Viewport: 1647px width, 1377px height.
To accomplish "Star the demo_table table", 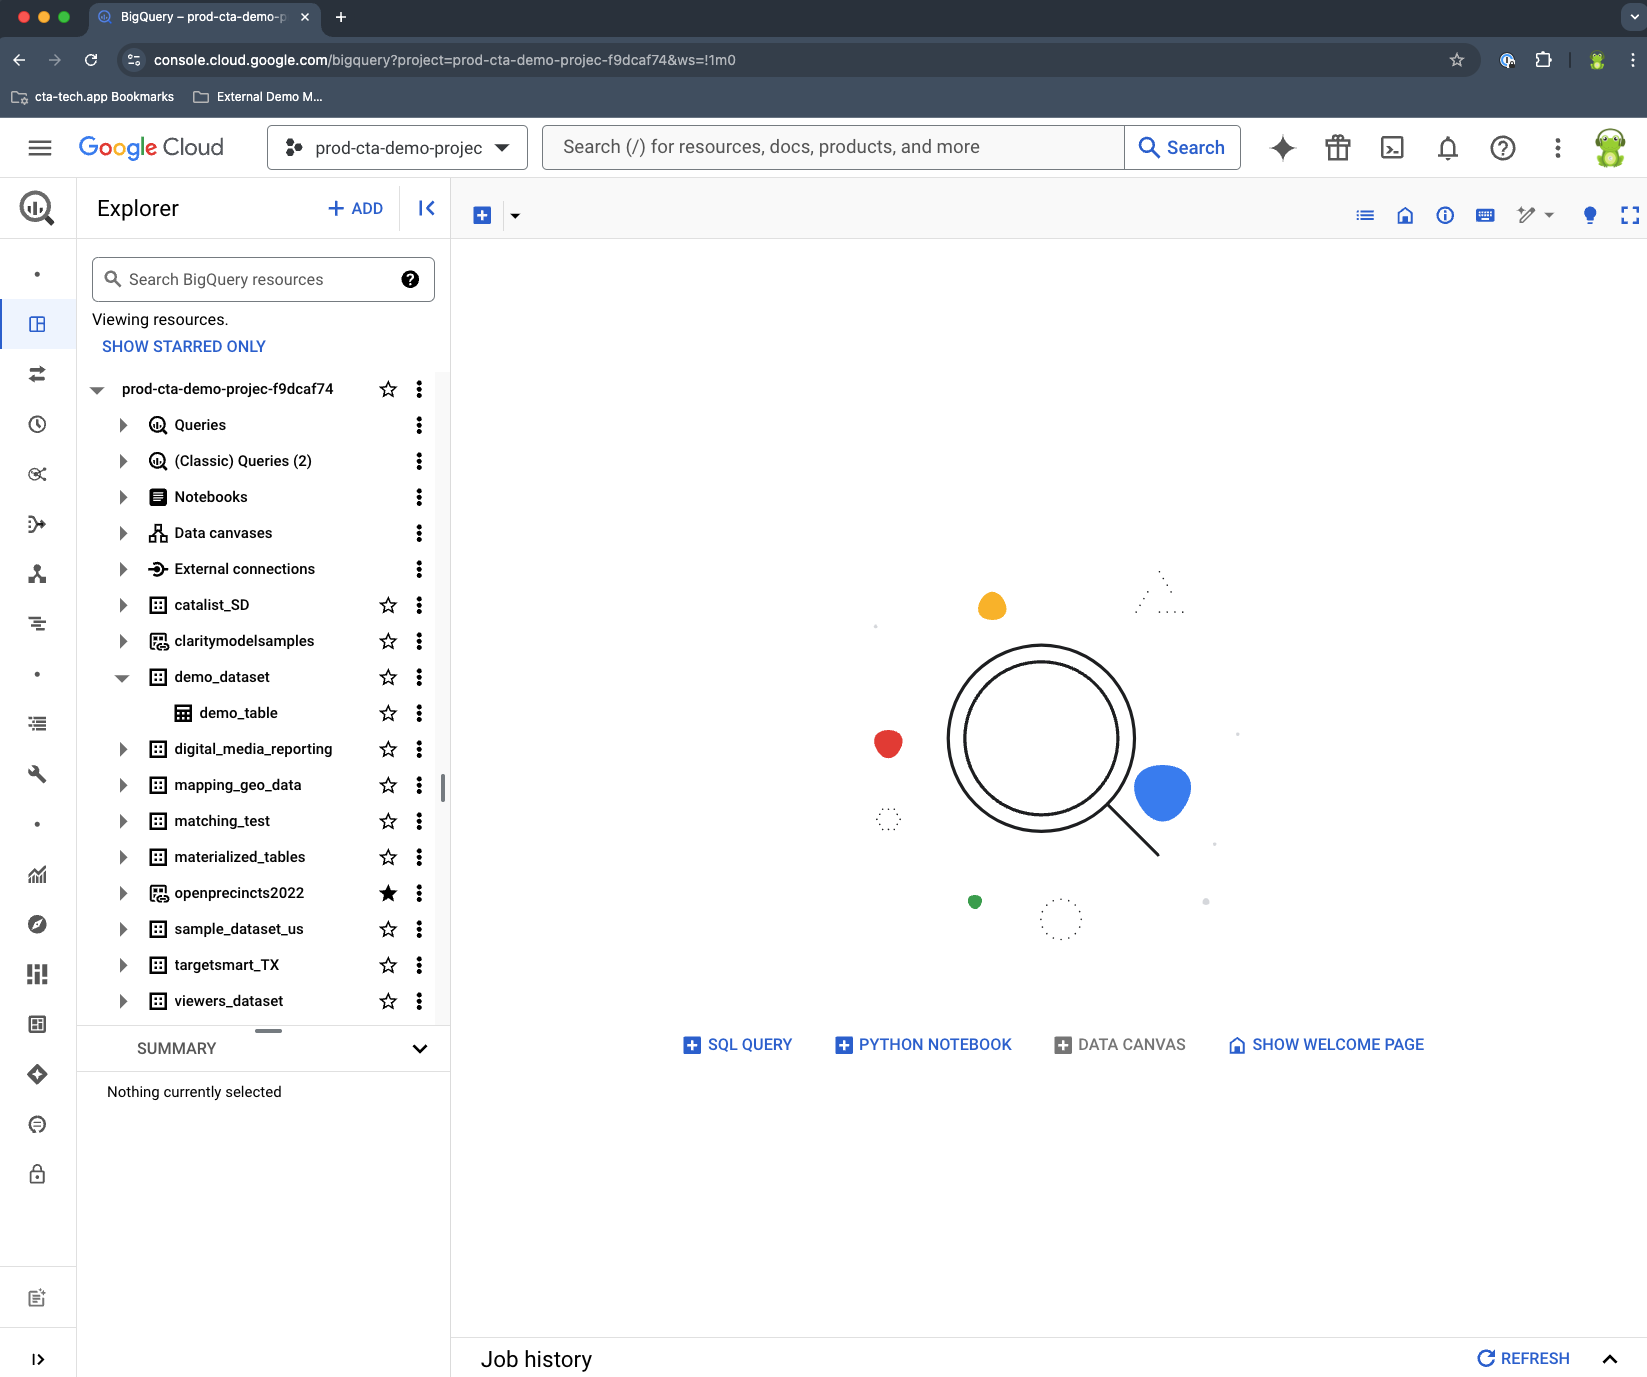I will [388, 713].
